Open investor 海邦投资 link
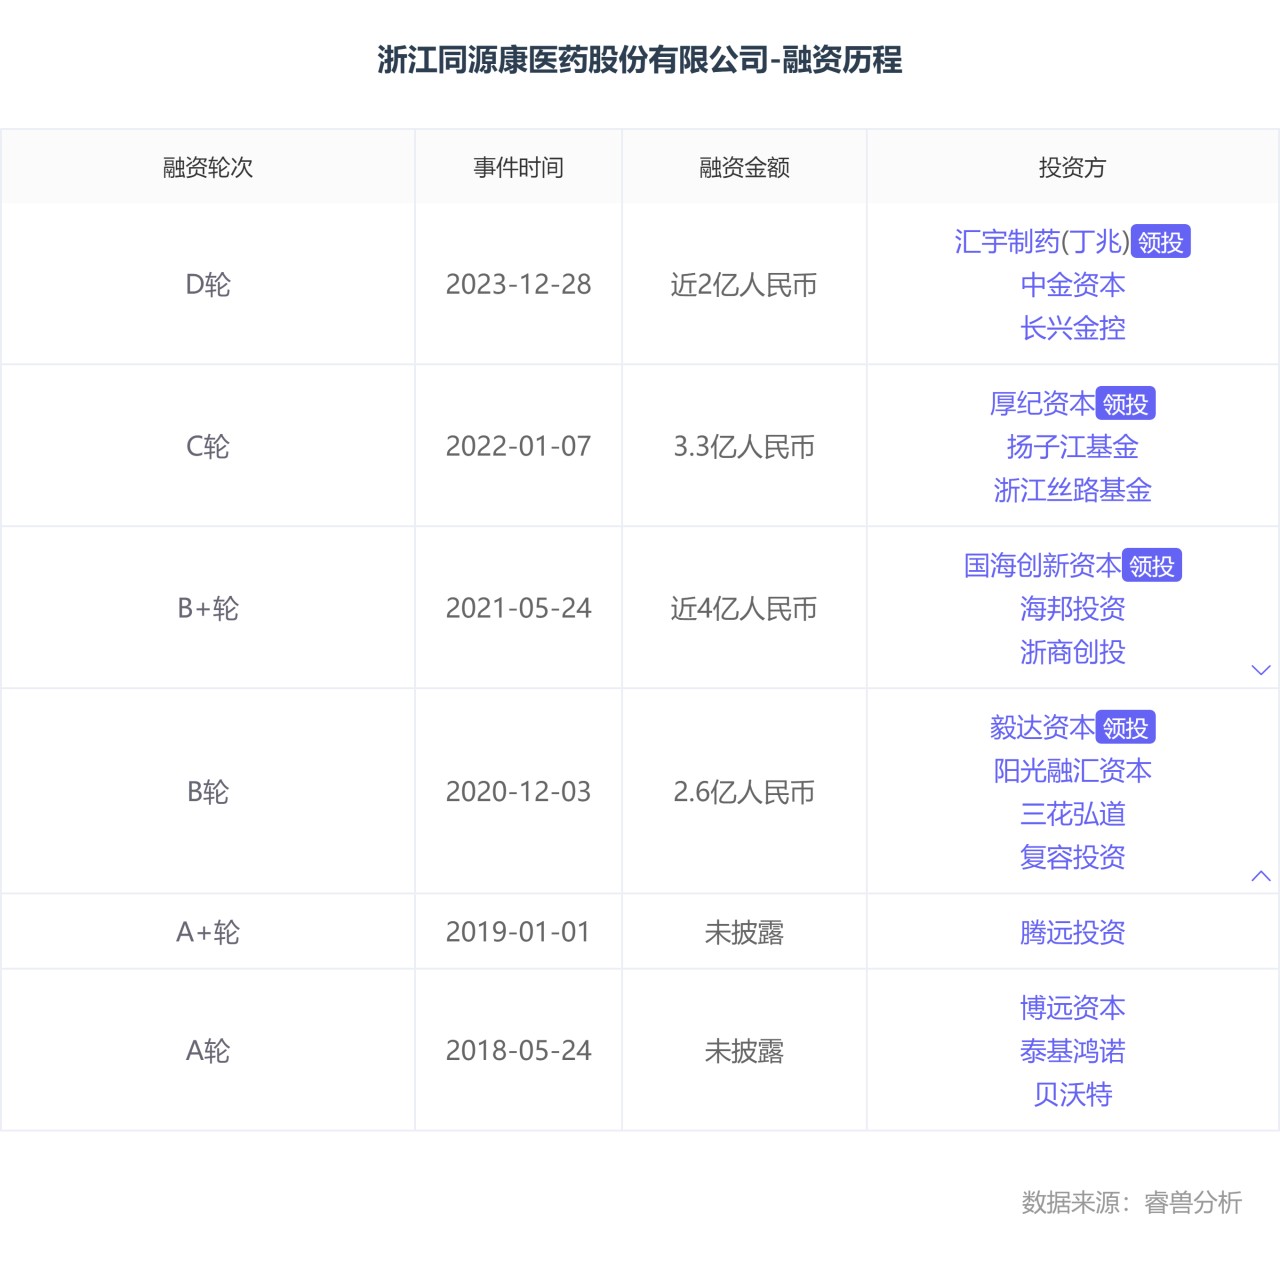The image size is (1280, 1269). tap(1072, 609)
